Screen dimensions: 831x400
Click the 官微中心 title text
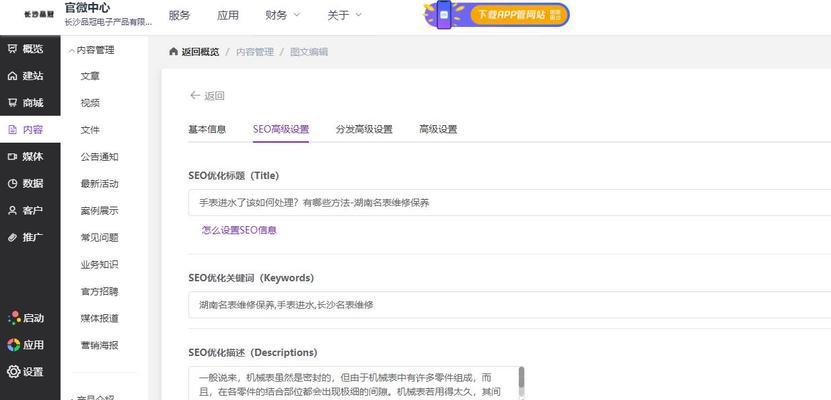pos(87,7)
